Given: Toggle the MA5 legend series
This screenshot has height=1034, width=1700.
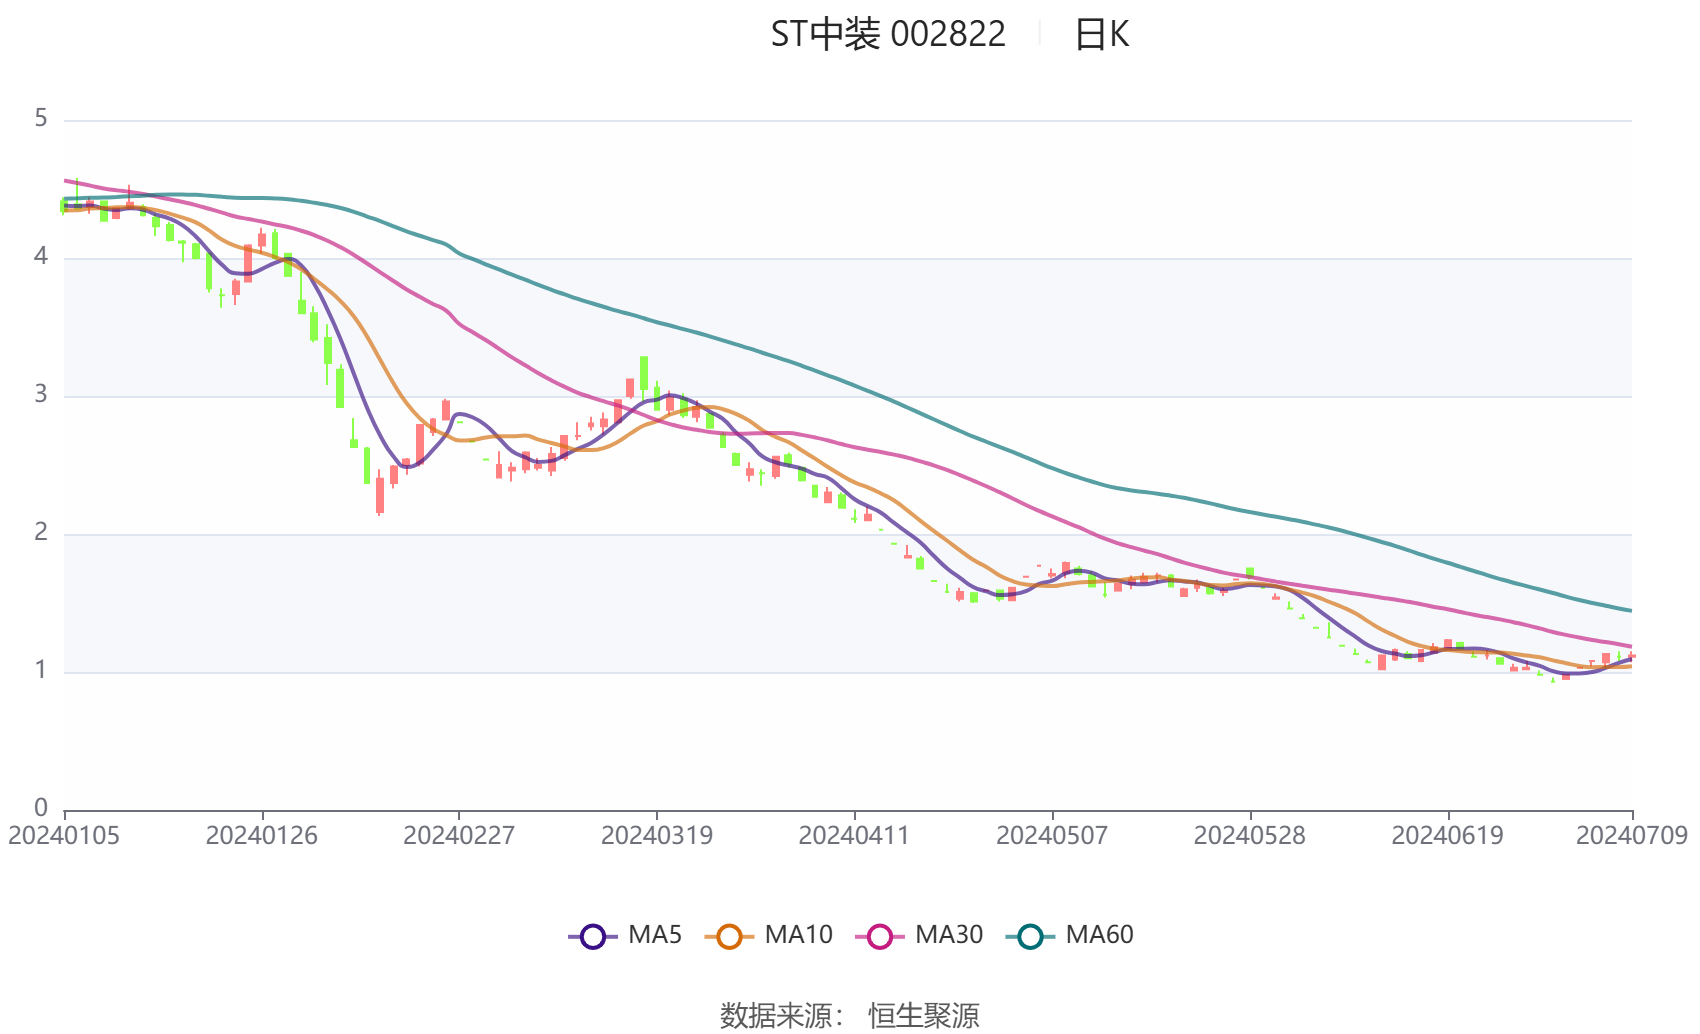Looking at the screenshot, I should 625,935.
